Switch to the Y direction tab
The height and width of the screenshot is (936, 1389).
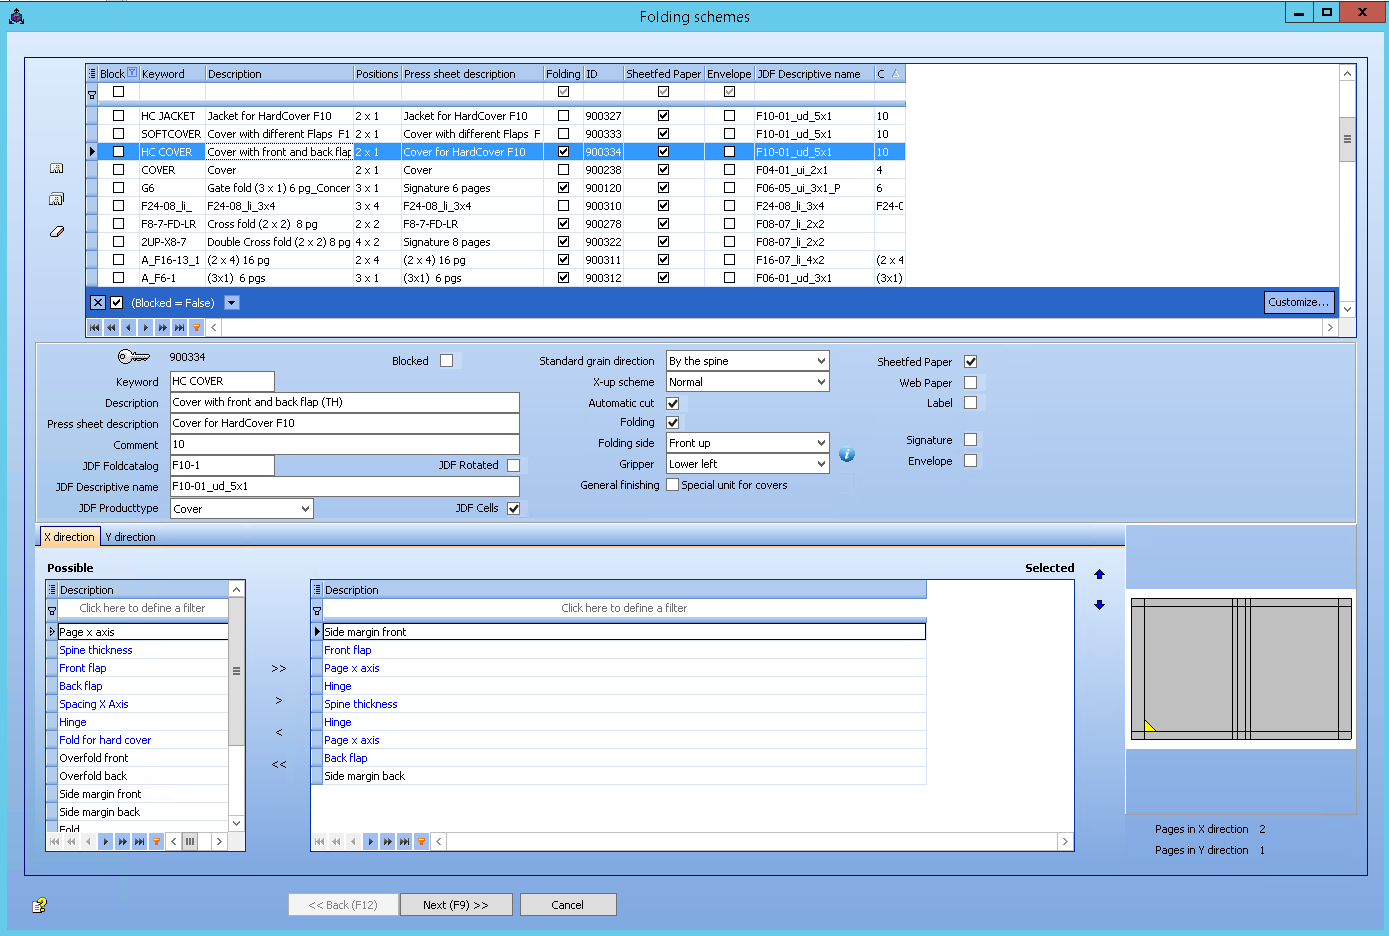[x=131, y=537]
